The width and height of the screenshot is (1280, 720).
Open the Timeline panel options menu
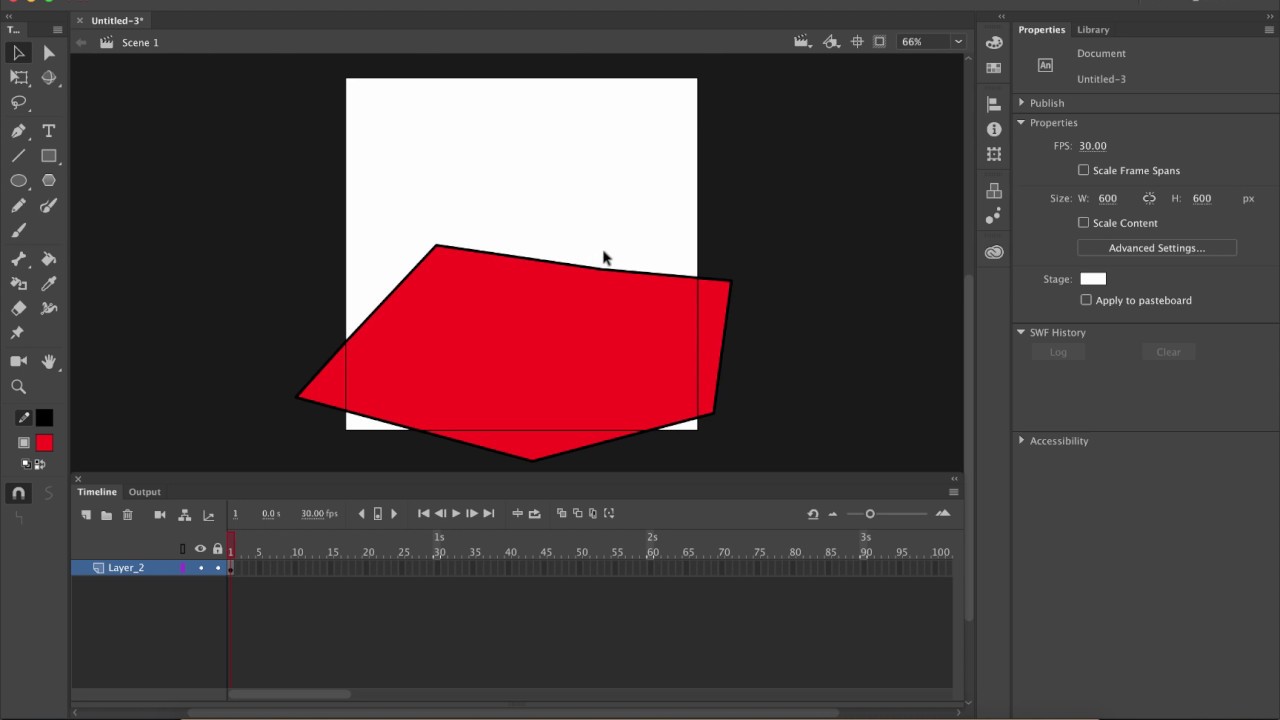(954, 492)
